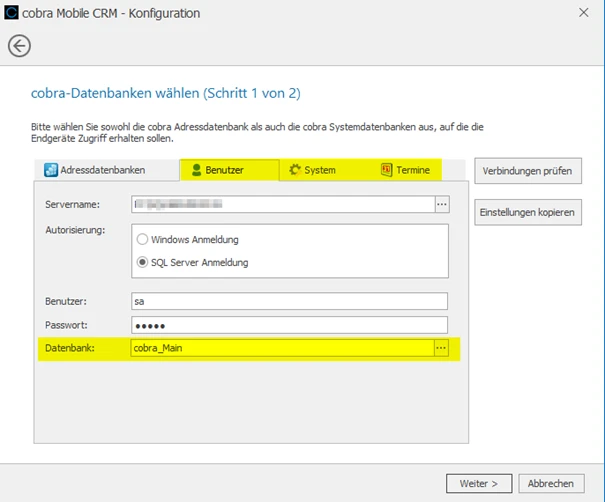Viewport: 605px width, 502px height.
Task: Proceed with the Weiter button
Action: click(x=479, y=483)
